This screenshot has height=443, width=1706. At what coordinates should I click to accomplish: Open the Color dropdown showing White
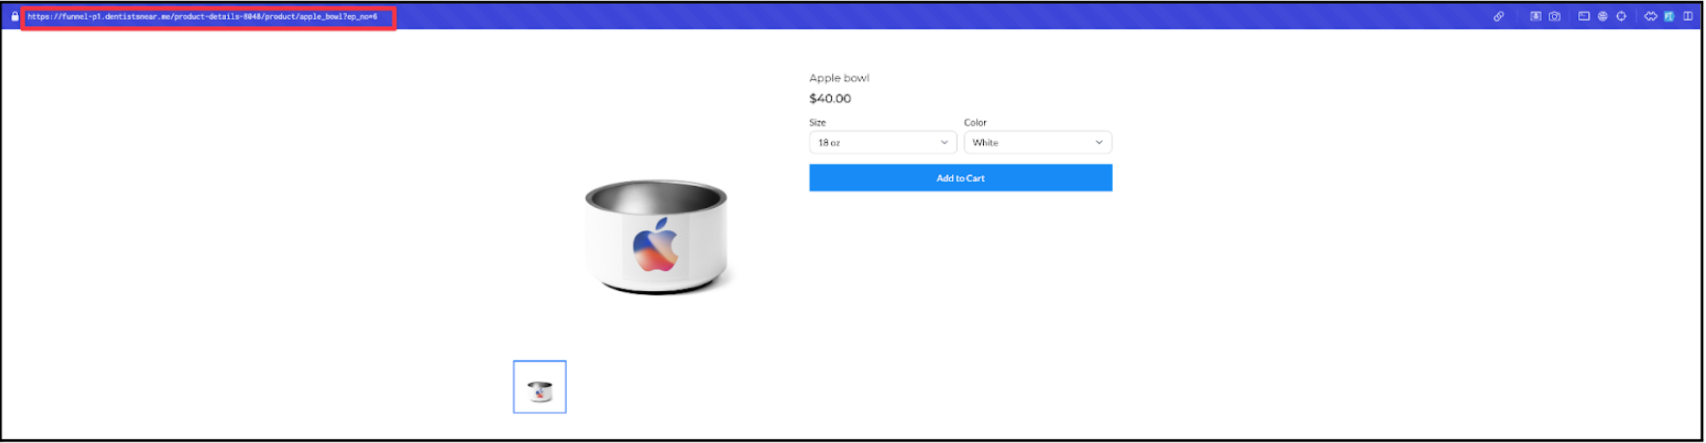1038,143
